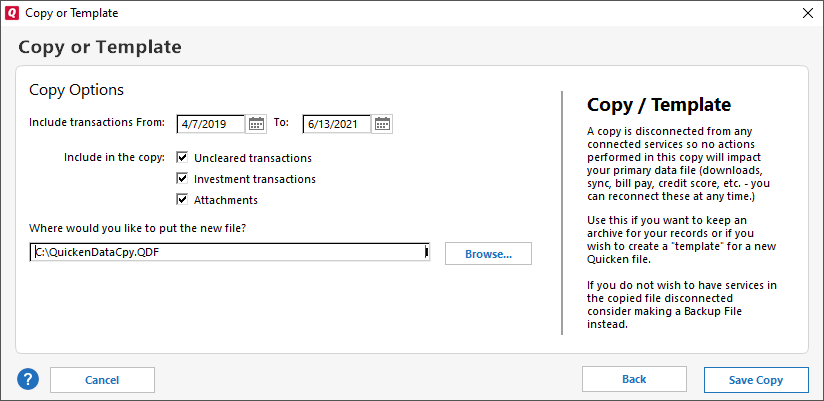The height and width of the screenshot is (401, 824).
Task: Close the Copy or Template dialog
Action: point(808,13)
